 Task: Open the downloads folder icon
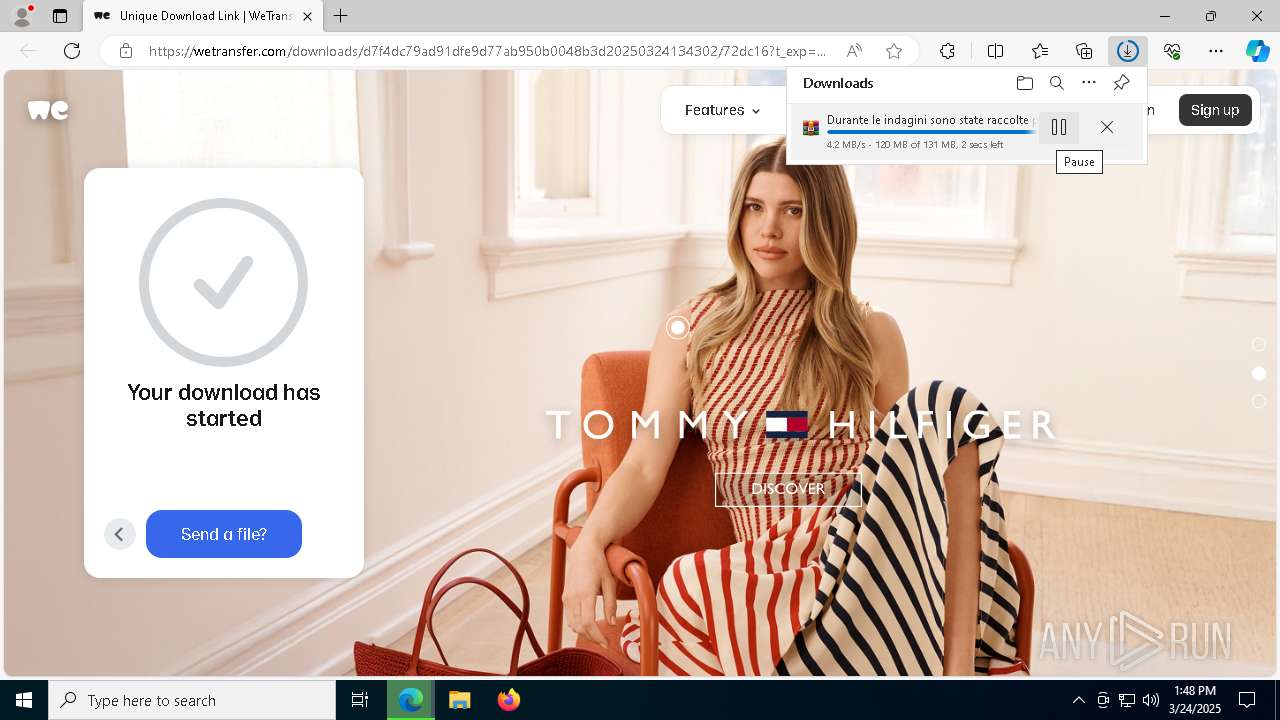tap(1024, 83)
